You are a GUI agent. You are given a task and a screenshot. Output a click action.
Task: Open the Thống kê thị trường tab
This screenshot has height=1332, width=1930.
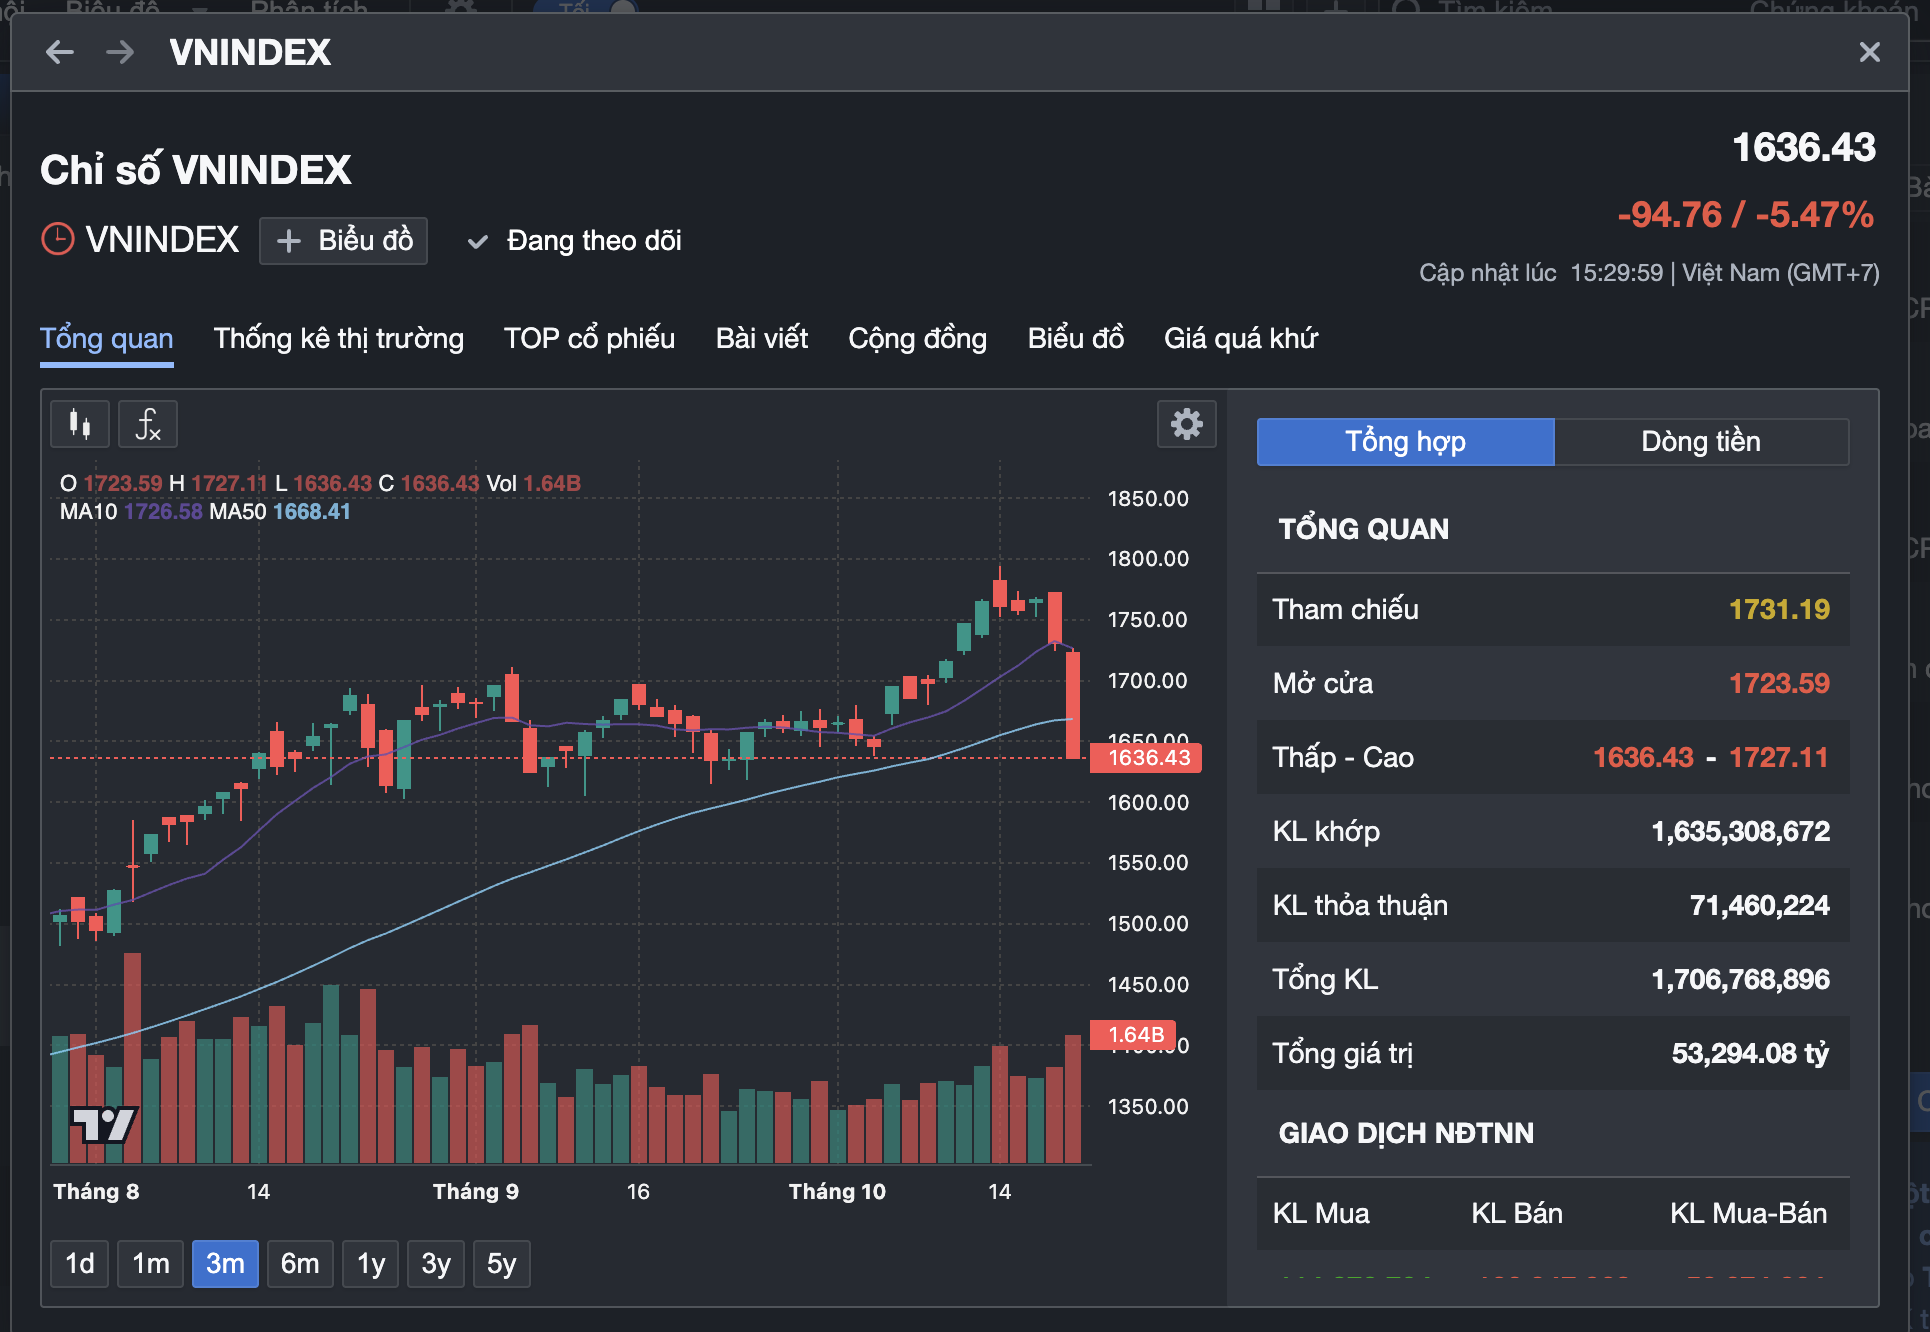338,339
